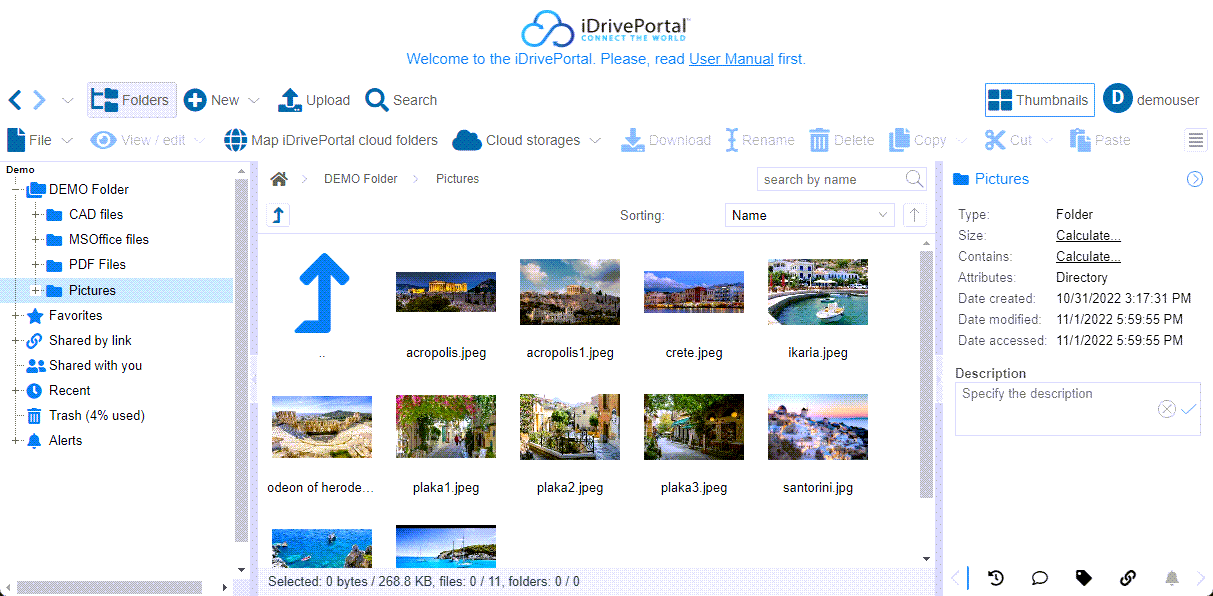Toggle the Folders tree panel
The image size is (1213, 596).
tap(131, 100)
